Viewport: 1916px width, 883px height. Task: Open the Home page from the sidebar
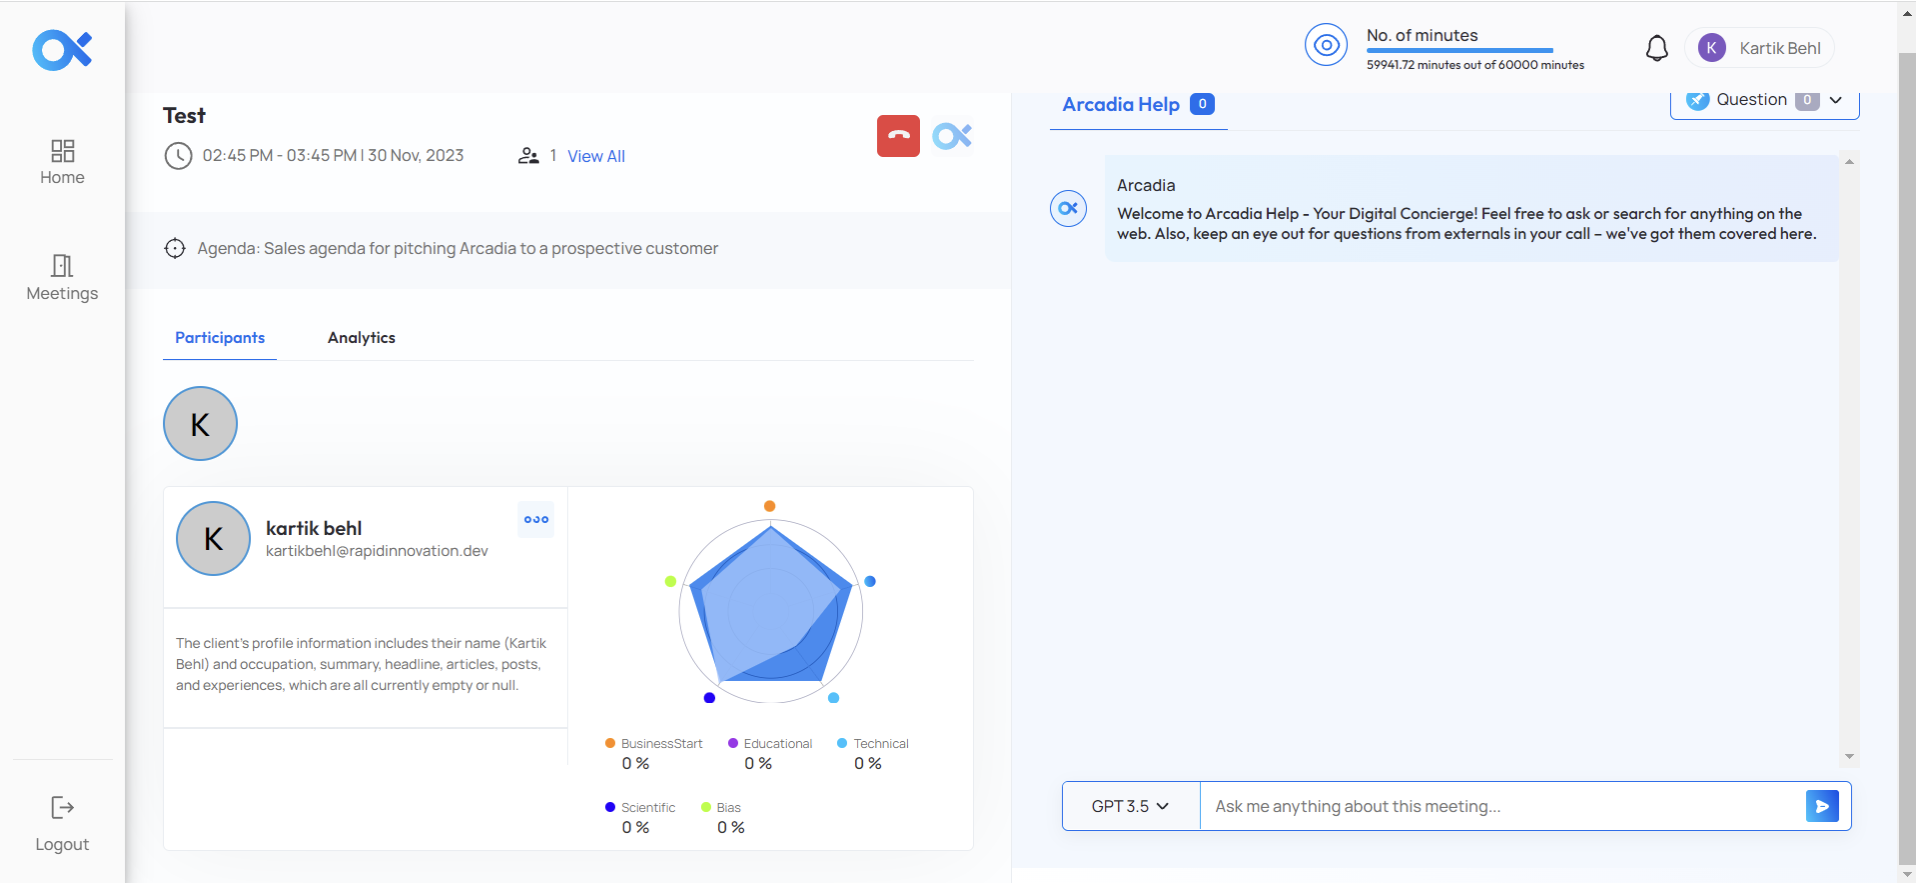[x=62, y=162]
